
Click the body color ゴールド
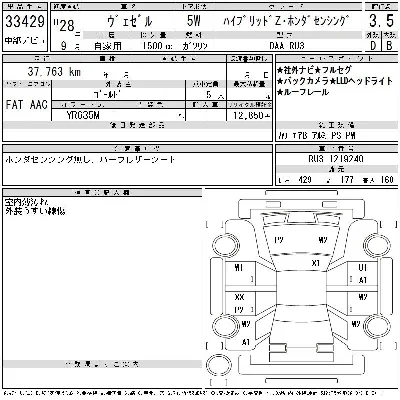point(106,95)
